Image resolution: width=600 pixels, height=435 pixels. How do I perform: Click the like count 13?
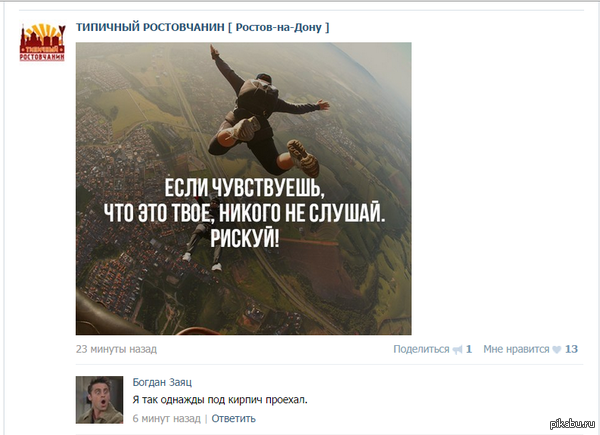(571, 349)
